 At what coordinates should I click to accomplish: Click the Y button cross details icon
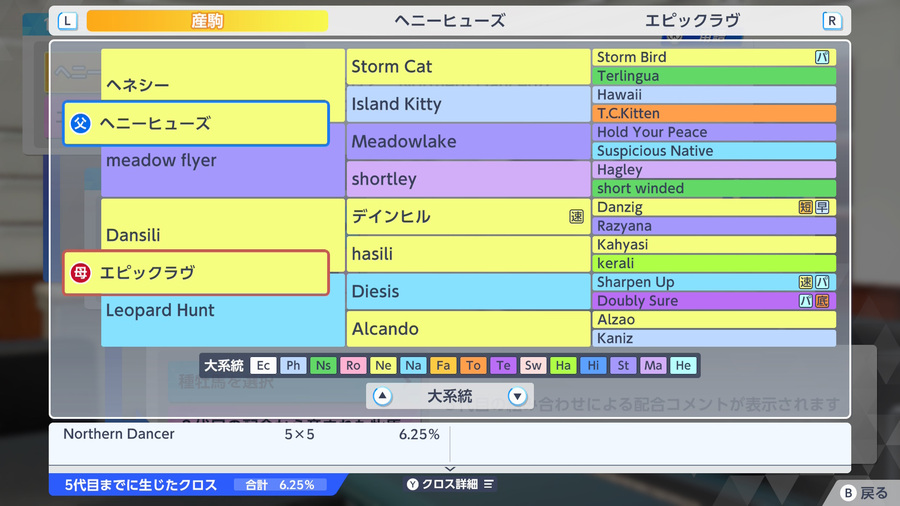tap(413, 484)
